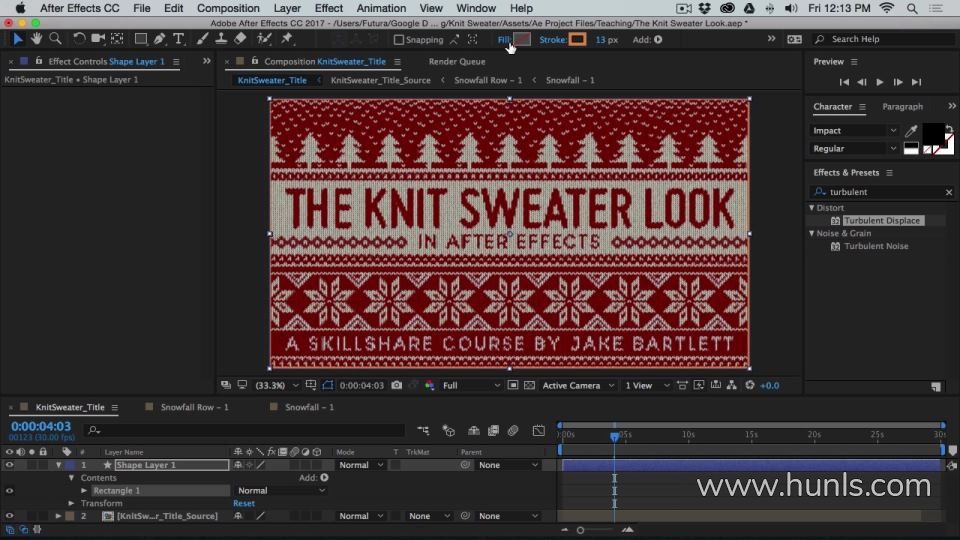This screenshot has width=960, height=540.
Task: Click the Stroke options link
Action: [x=552, y=40]
